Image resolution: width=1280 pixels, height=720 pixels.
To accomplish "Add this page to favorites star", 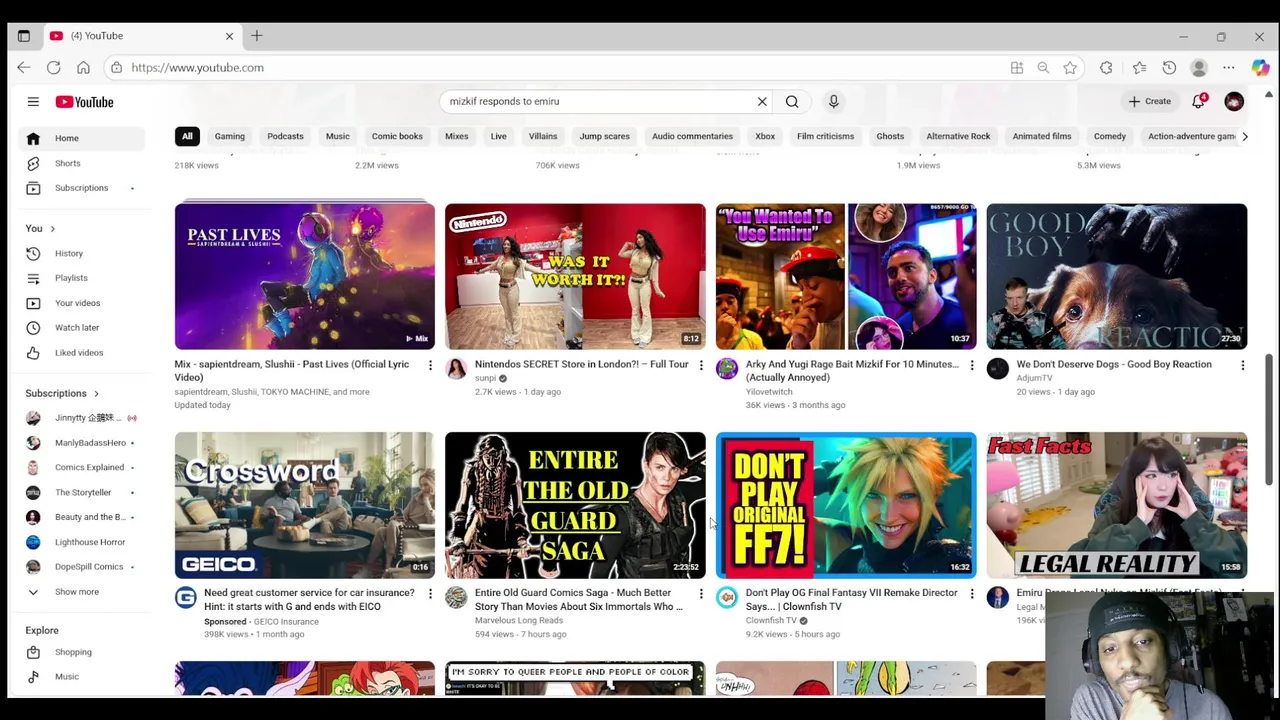I will (x=1070, y=67).
